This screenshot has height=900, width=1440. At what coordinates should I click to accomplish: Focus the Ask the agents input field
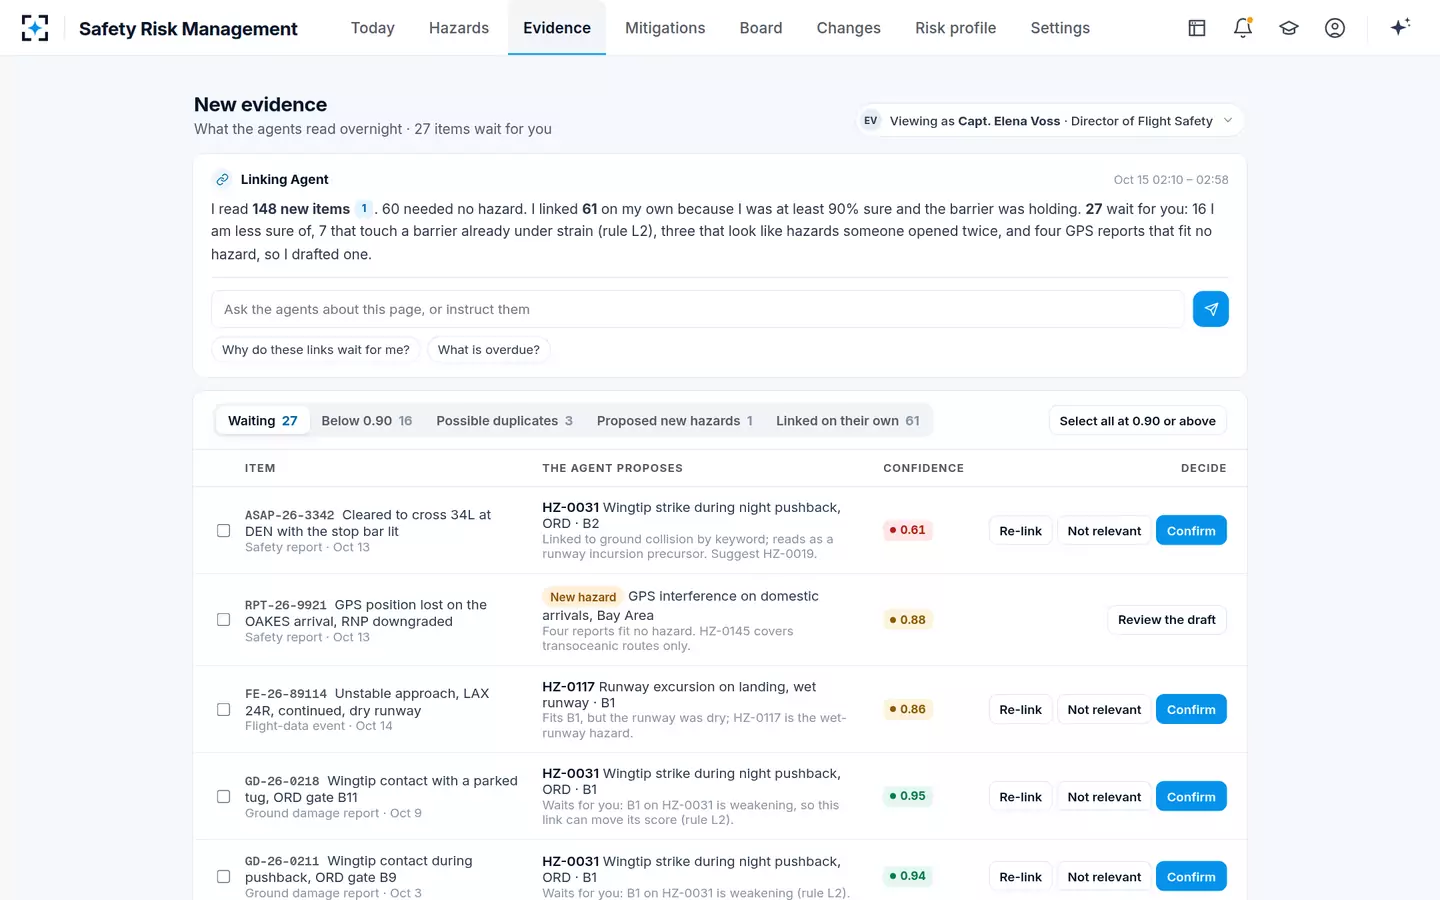click(698, 309)
